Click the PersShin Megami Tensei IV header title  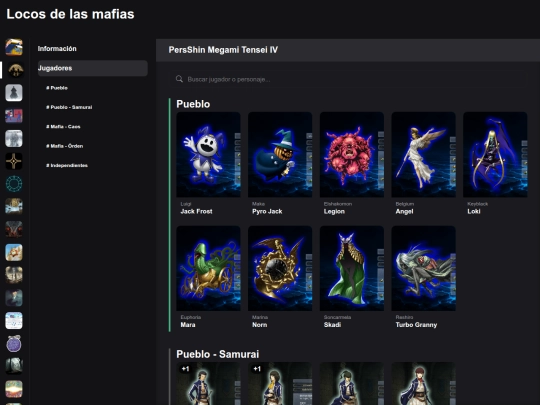point(223,50)
